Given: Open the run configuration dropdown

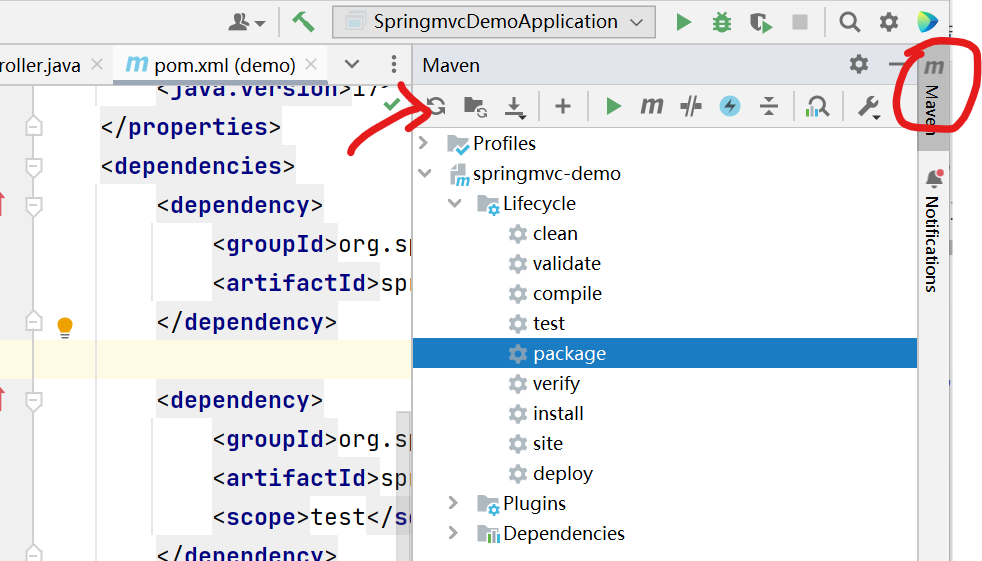Looking at the screenshot, I should [494, 22].
